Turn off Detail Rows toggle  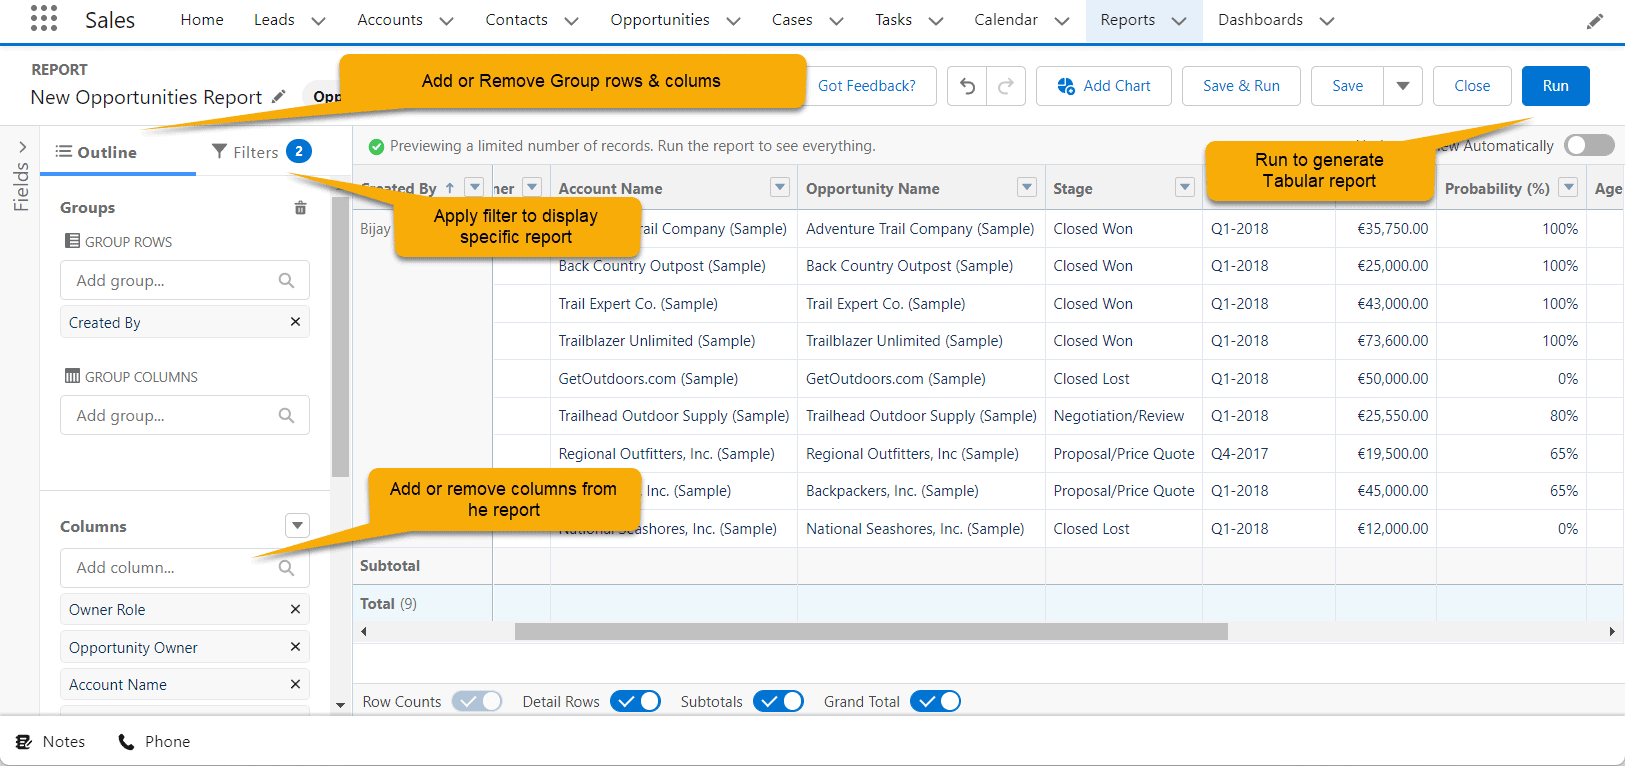pos(635,701)
